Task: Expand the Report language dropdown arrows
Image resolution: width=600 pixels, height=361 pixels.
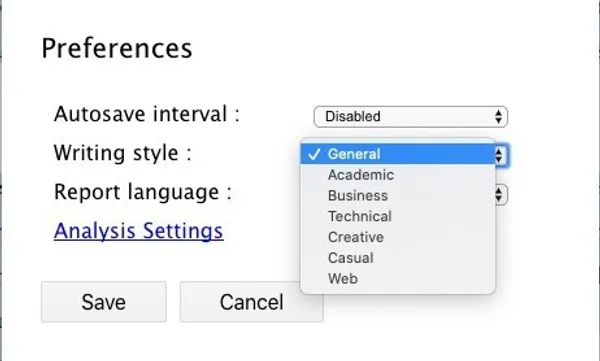Action: (x=499, y=195)
